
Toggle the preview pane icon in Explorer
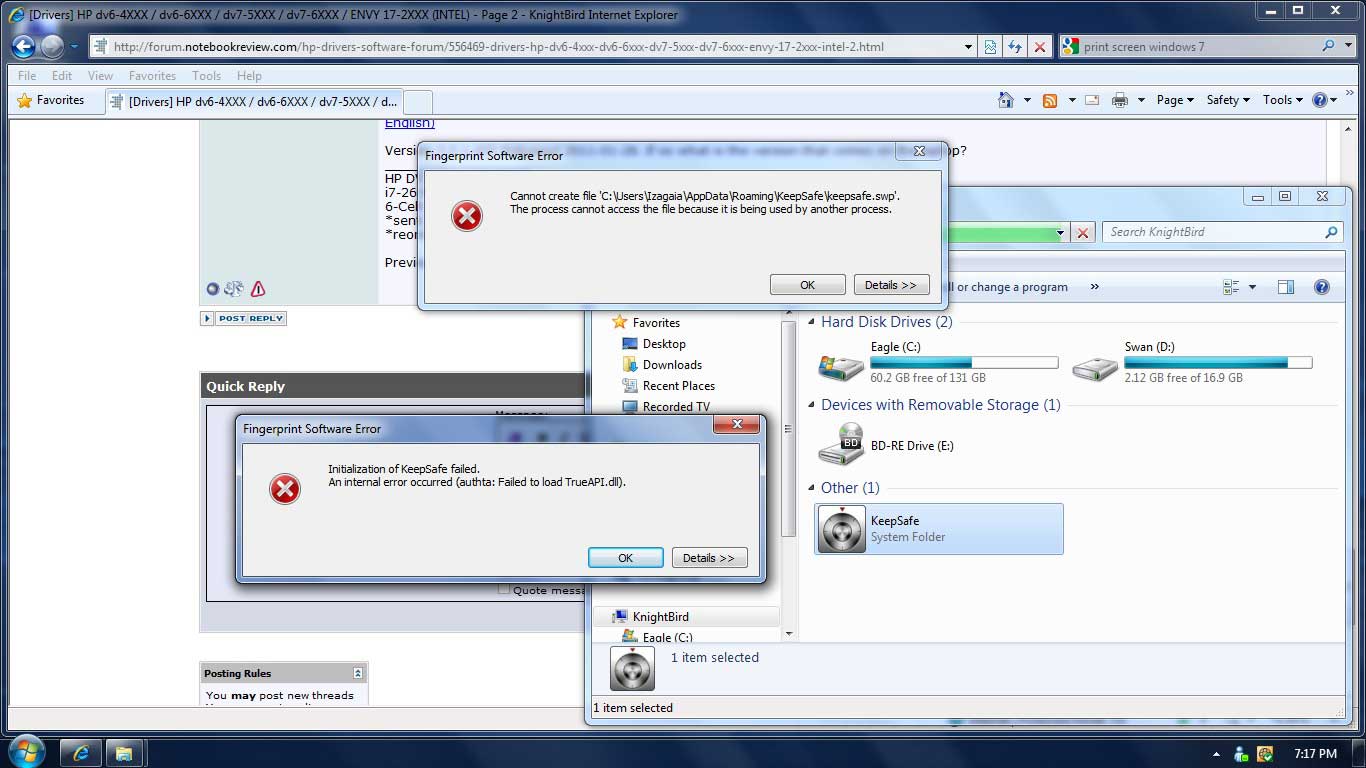1286,287
